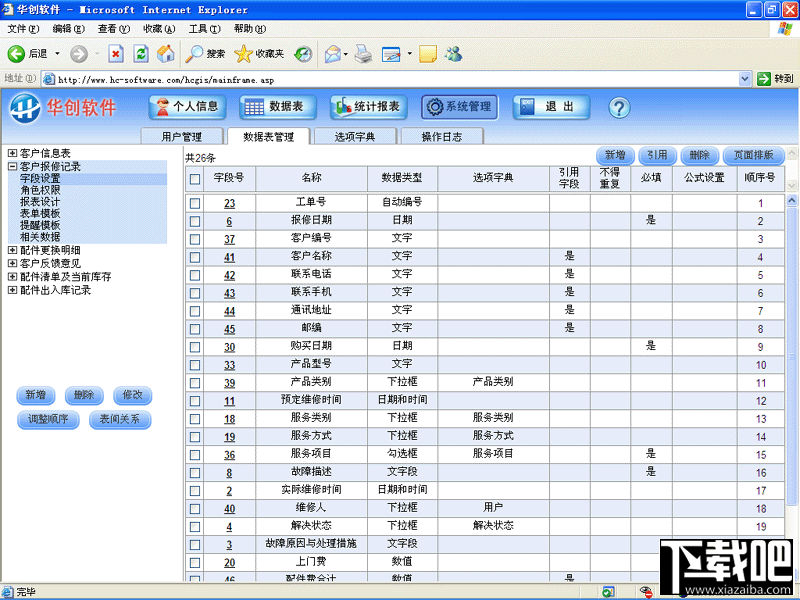
Task: Click the Print printer icon
Action: [363, 54]
